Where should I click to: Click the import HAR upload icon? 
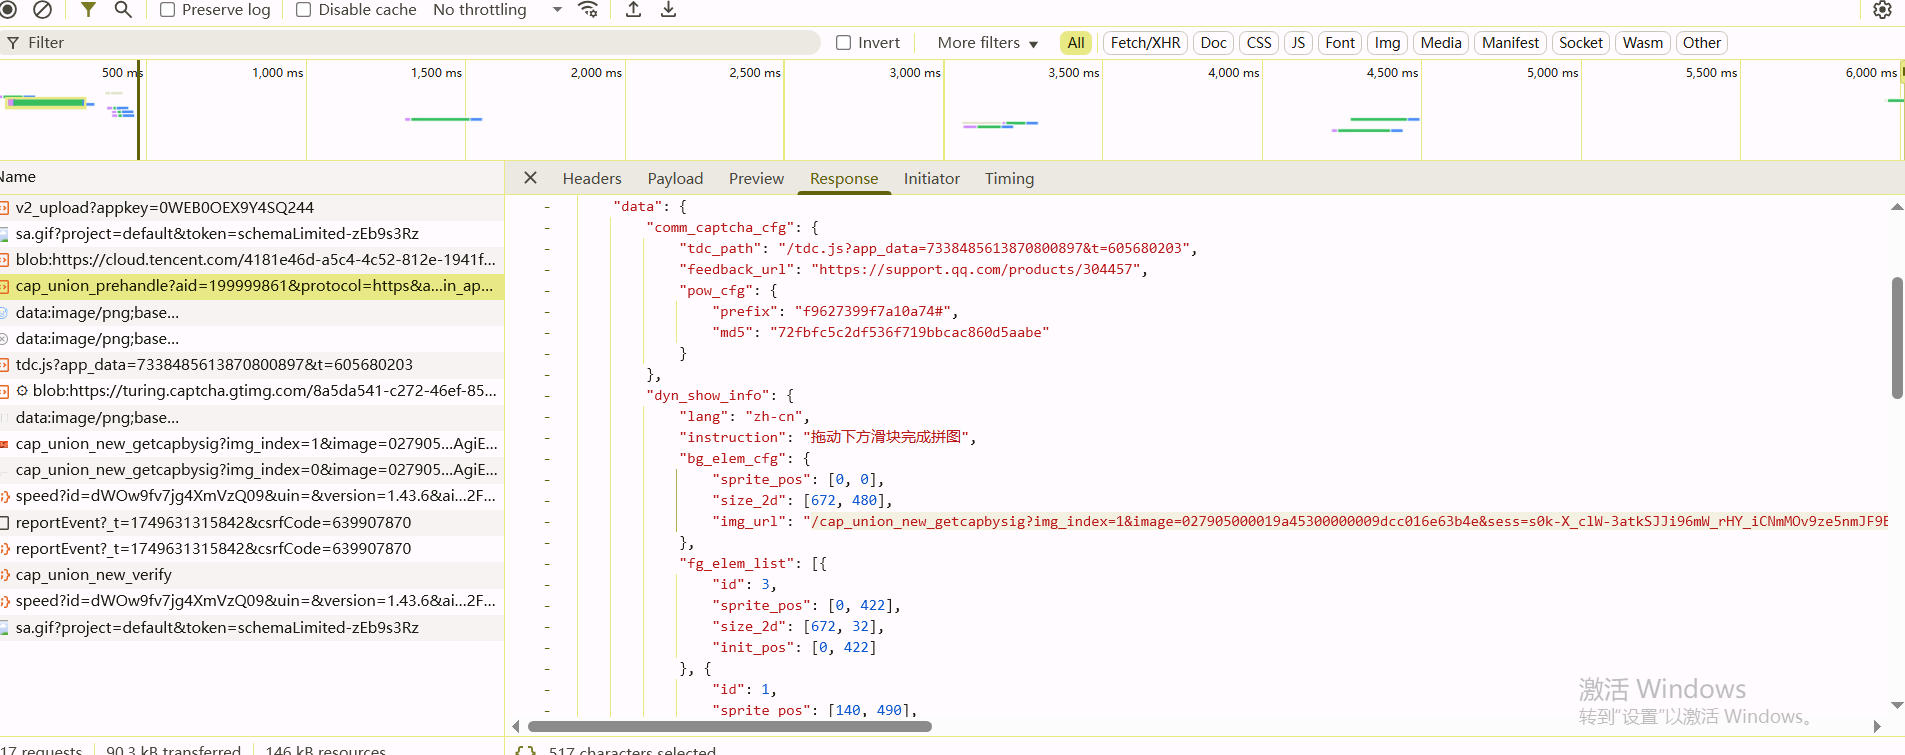click(633, 10)
